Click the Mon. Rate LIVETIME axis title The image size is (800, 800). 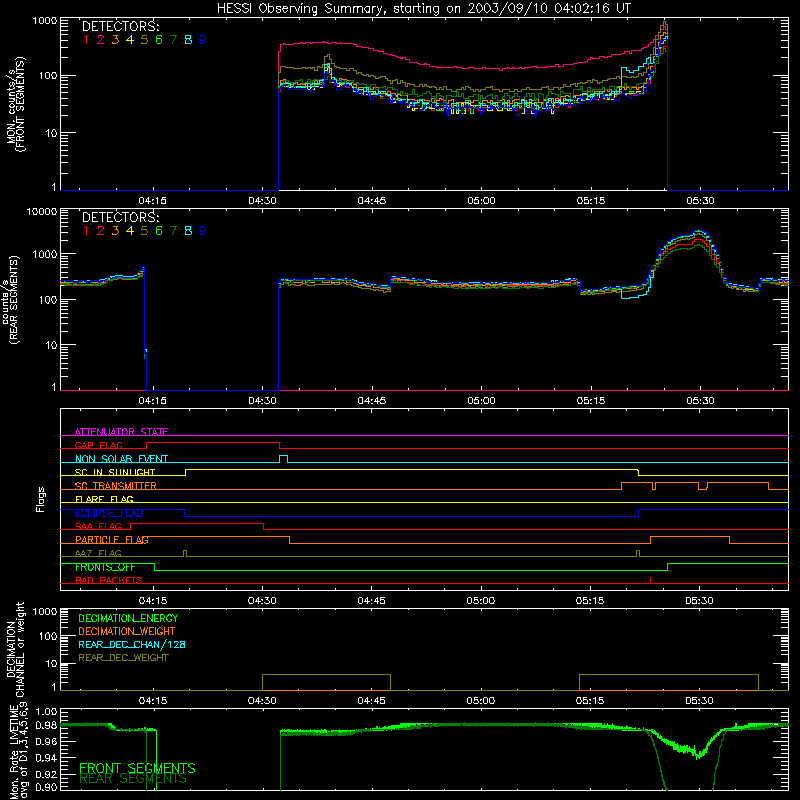pos(18,751)
